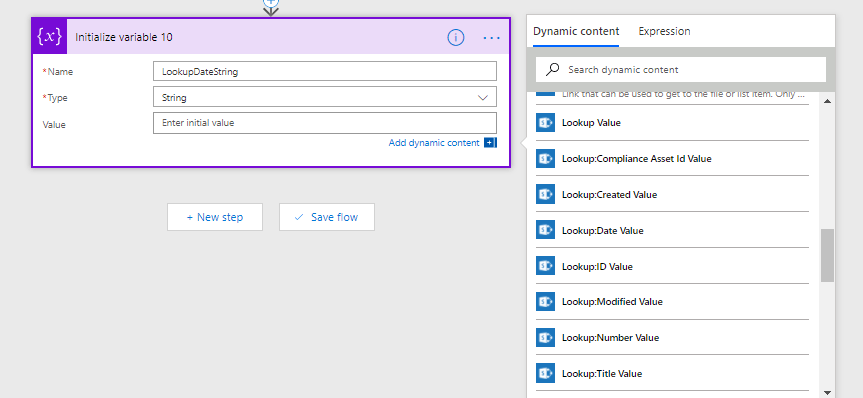Viewport: 863px width, 398px height.
Task: Click SharePoint icon for Lookup:ID Value
Action: pyautogui.click(x=545, y=266)
